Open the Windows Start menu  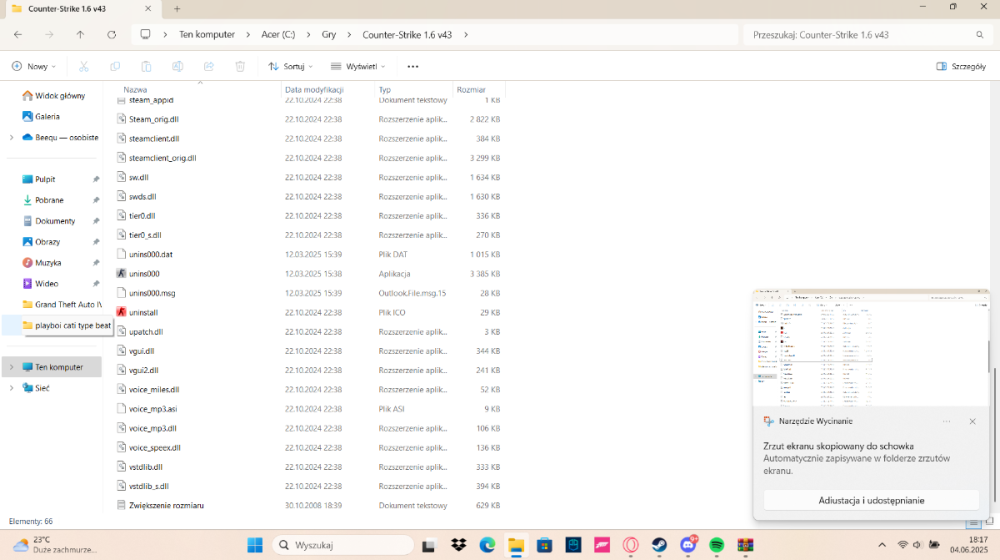[255, 545]
